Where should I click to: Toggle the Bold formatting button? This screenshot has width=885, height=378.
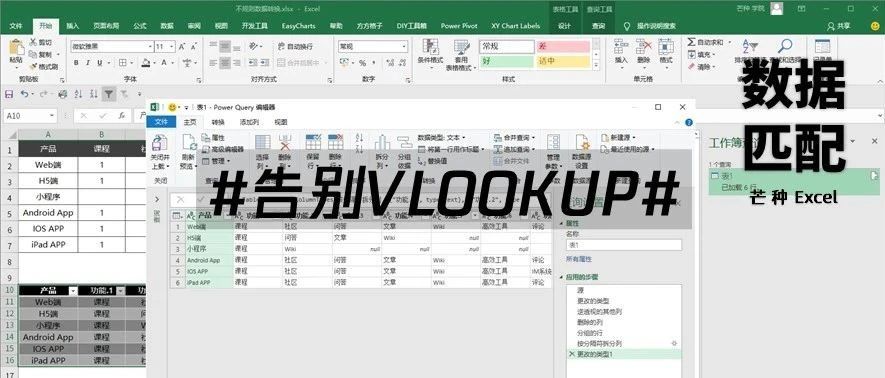click(x=76, y=63)
